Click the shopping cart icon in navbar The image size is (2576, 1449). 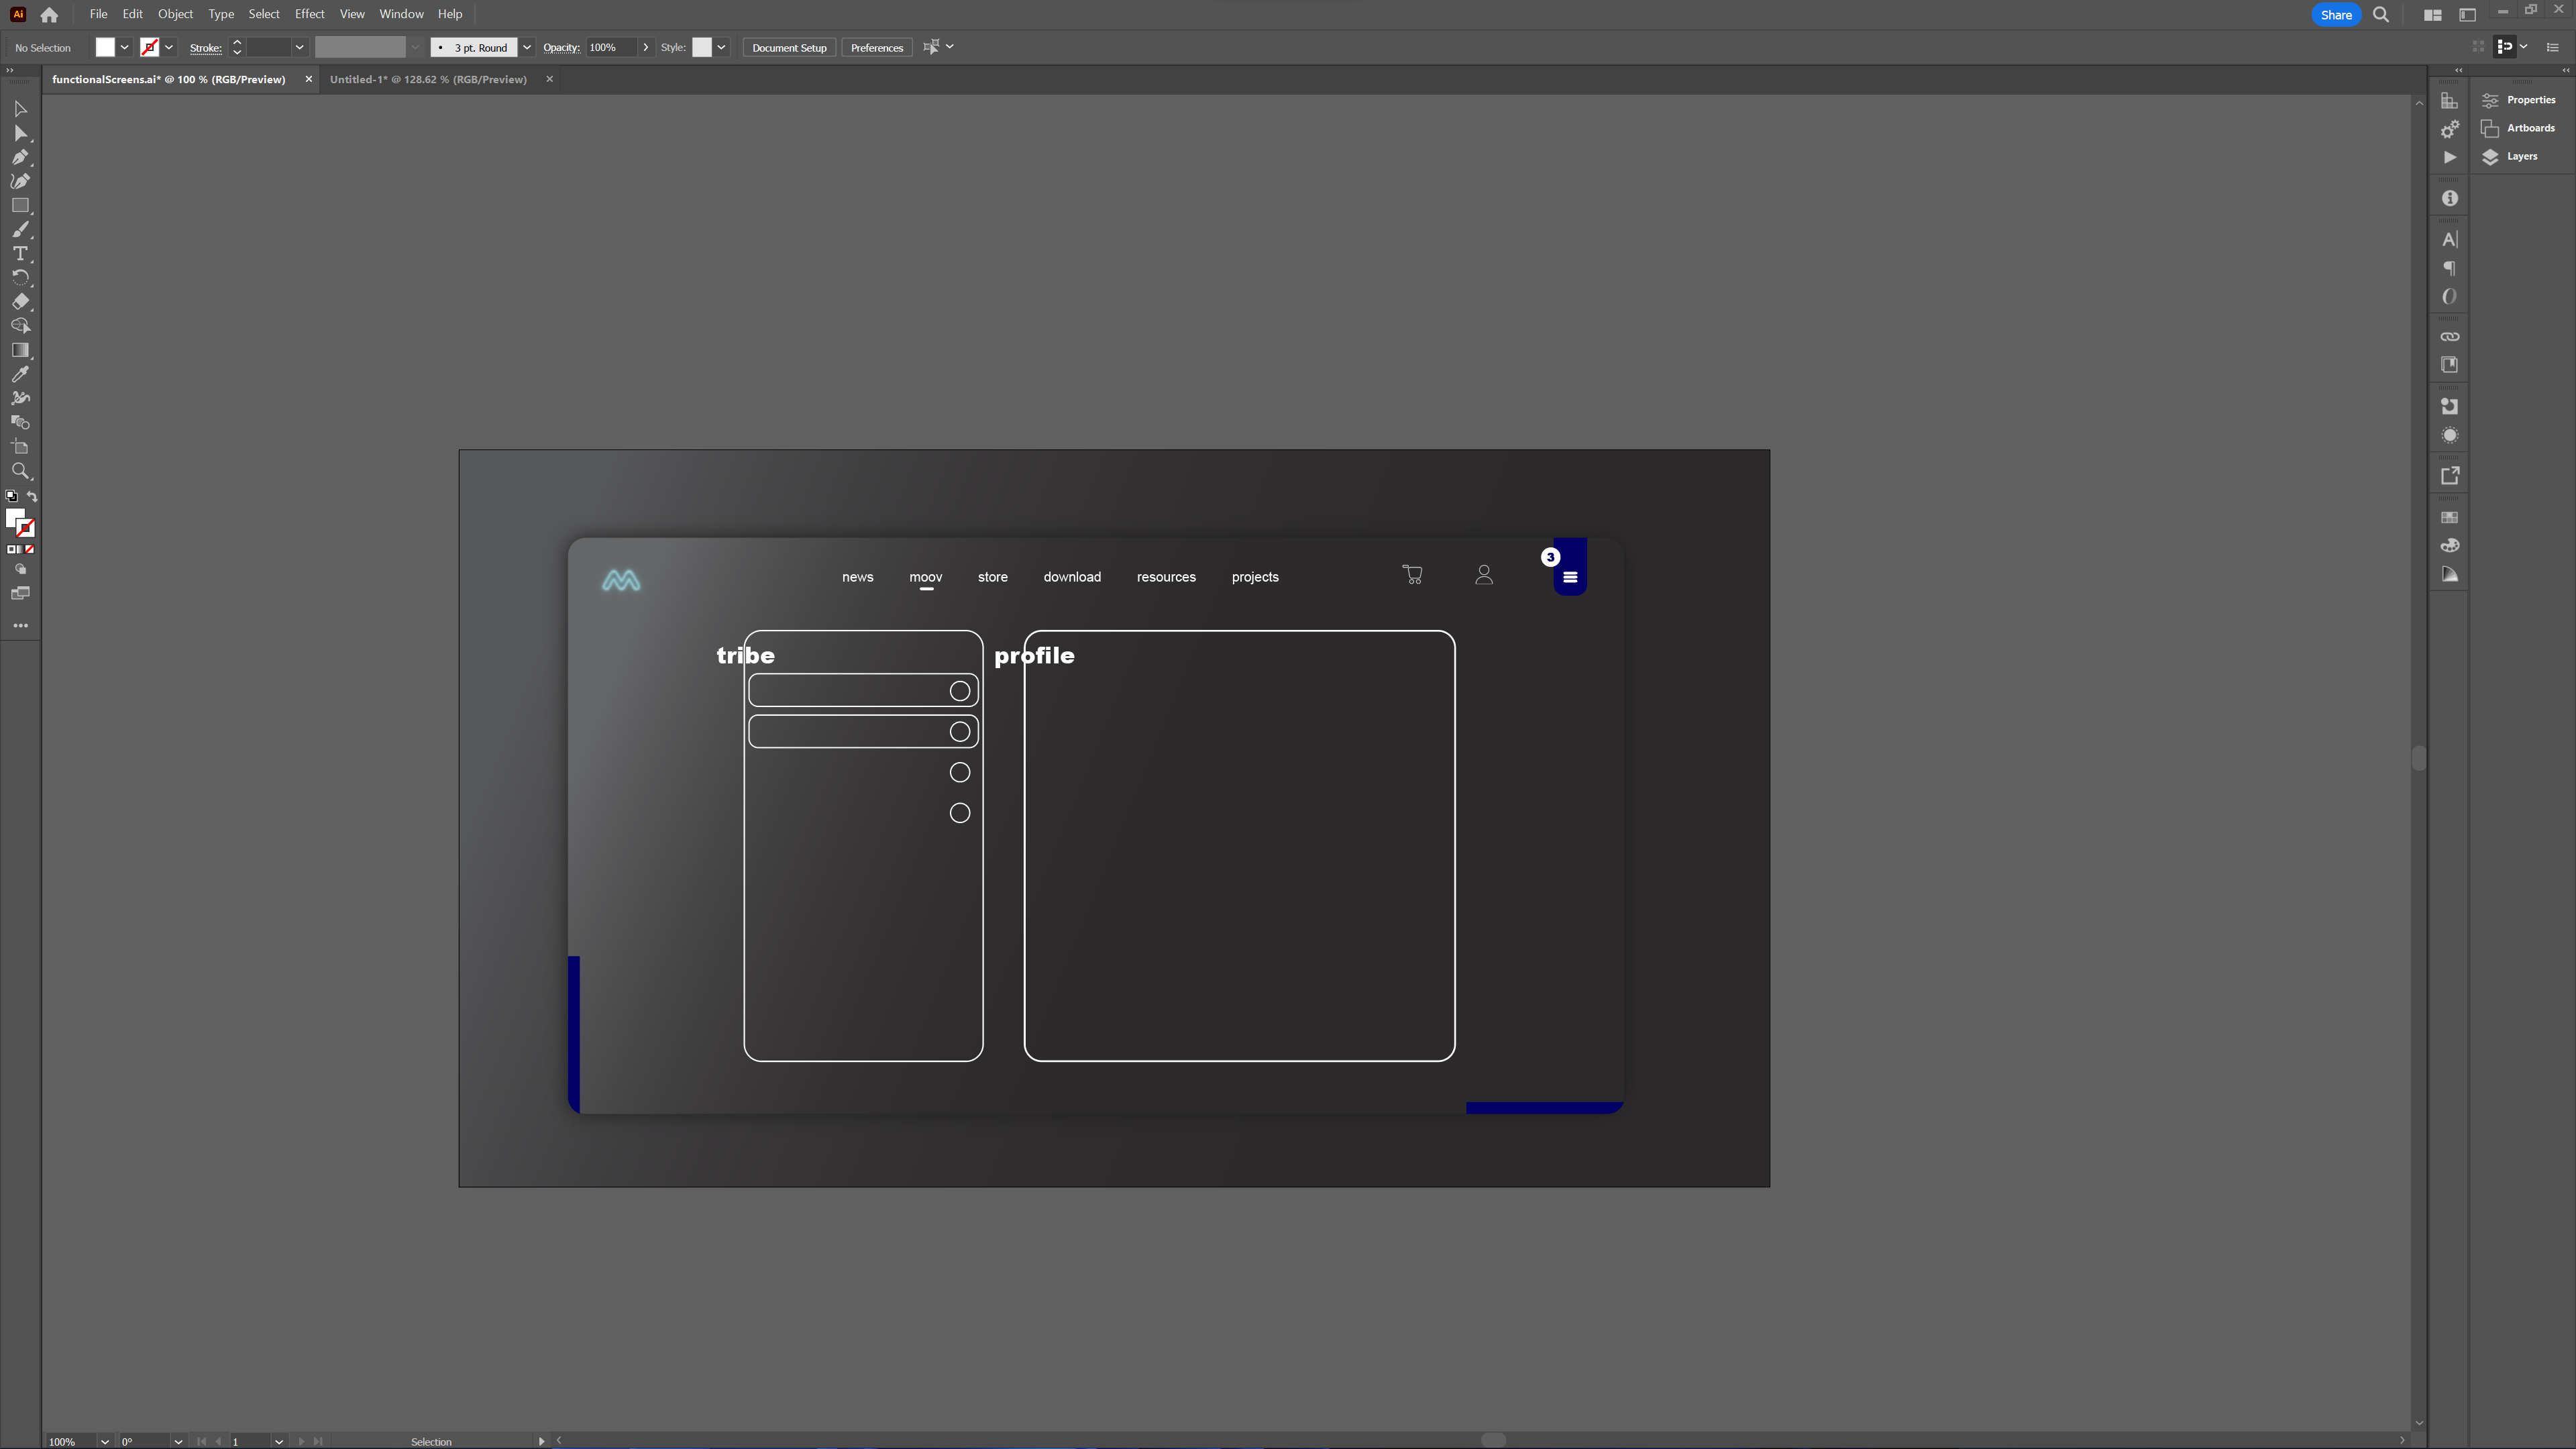tap(1412, 575)
